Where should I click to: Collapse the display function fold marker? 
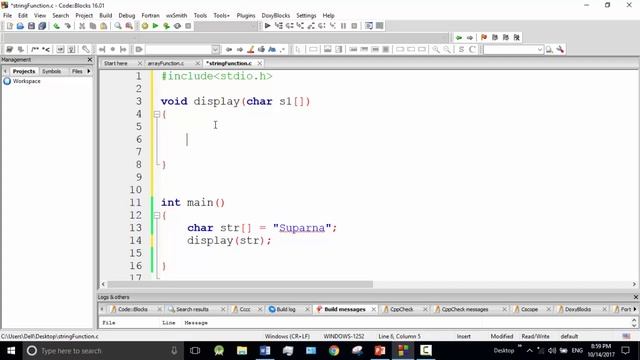[157, 114]
